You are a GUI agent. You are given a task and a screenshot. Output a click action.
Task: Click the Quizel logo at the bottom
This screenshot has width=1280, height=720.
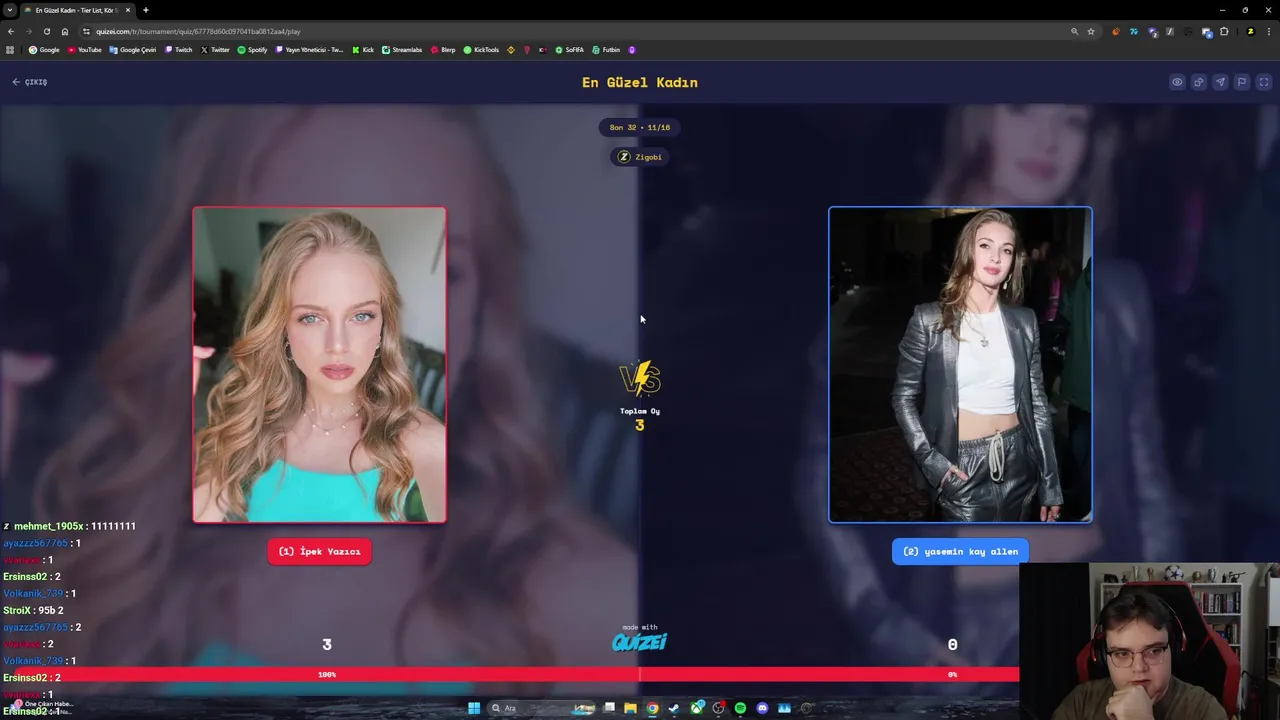639,640
